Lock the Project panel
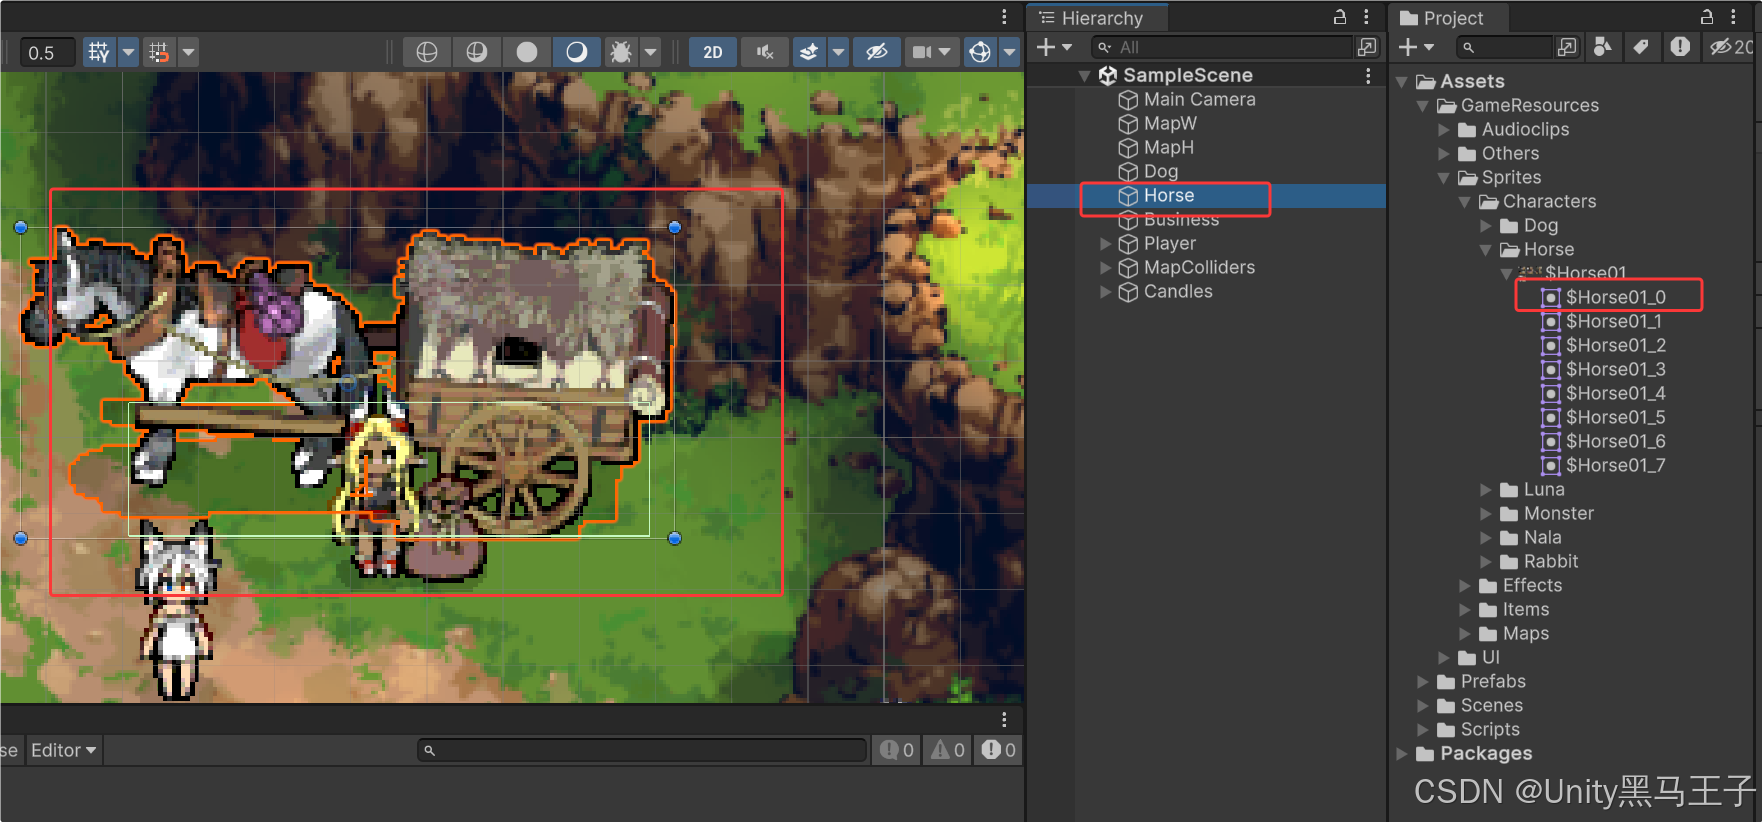The height and width of the screenshot is (822, 1762). [1707, 17]
